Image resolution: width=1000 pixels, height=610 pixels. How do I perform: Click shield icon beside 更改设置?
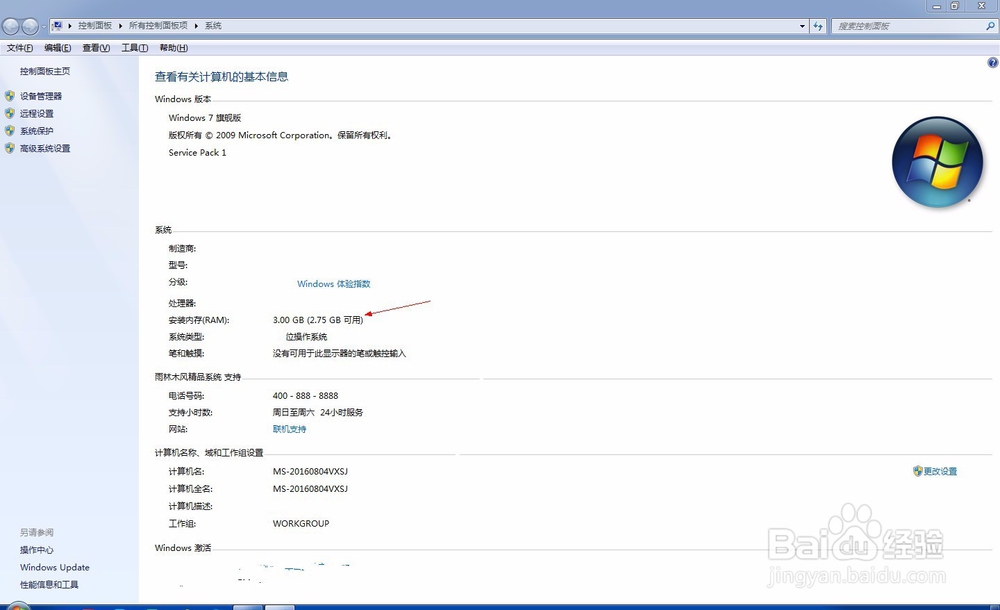918,471
